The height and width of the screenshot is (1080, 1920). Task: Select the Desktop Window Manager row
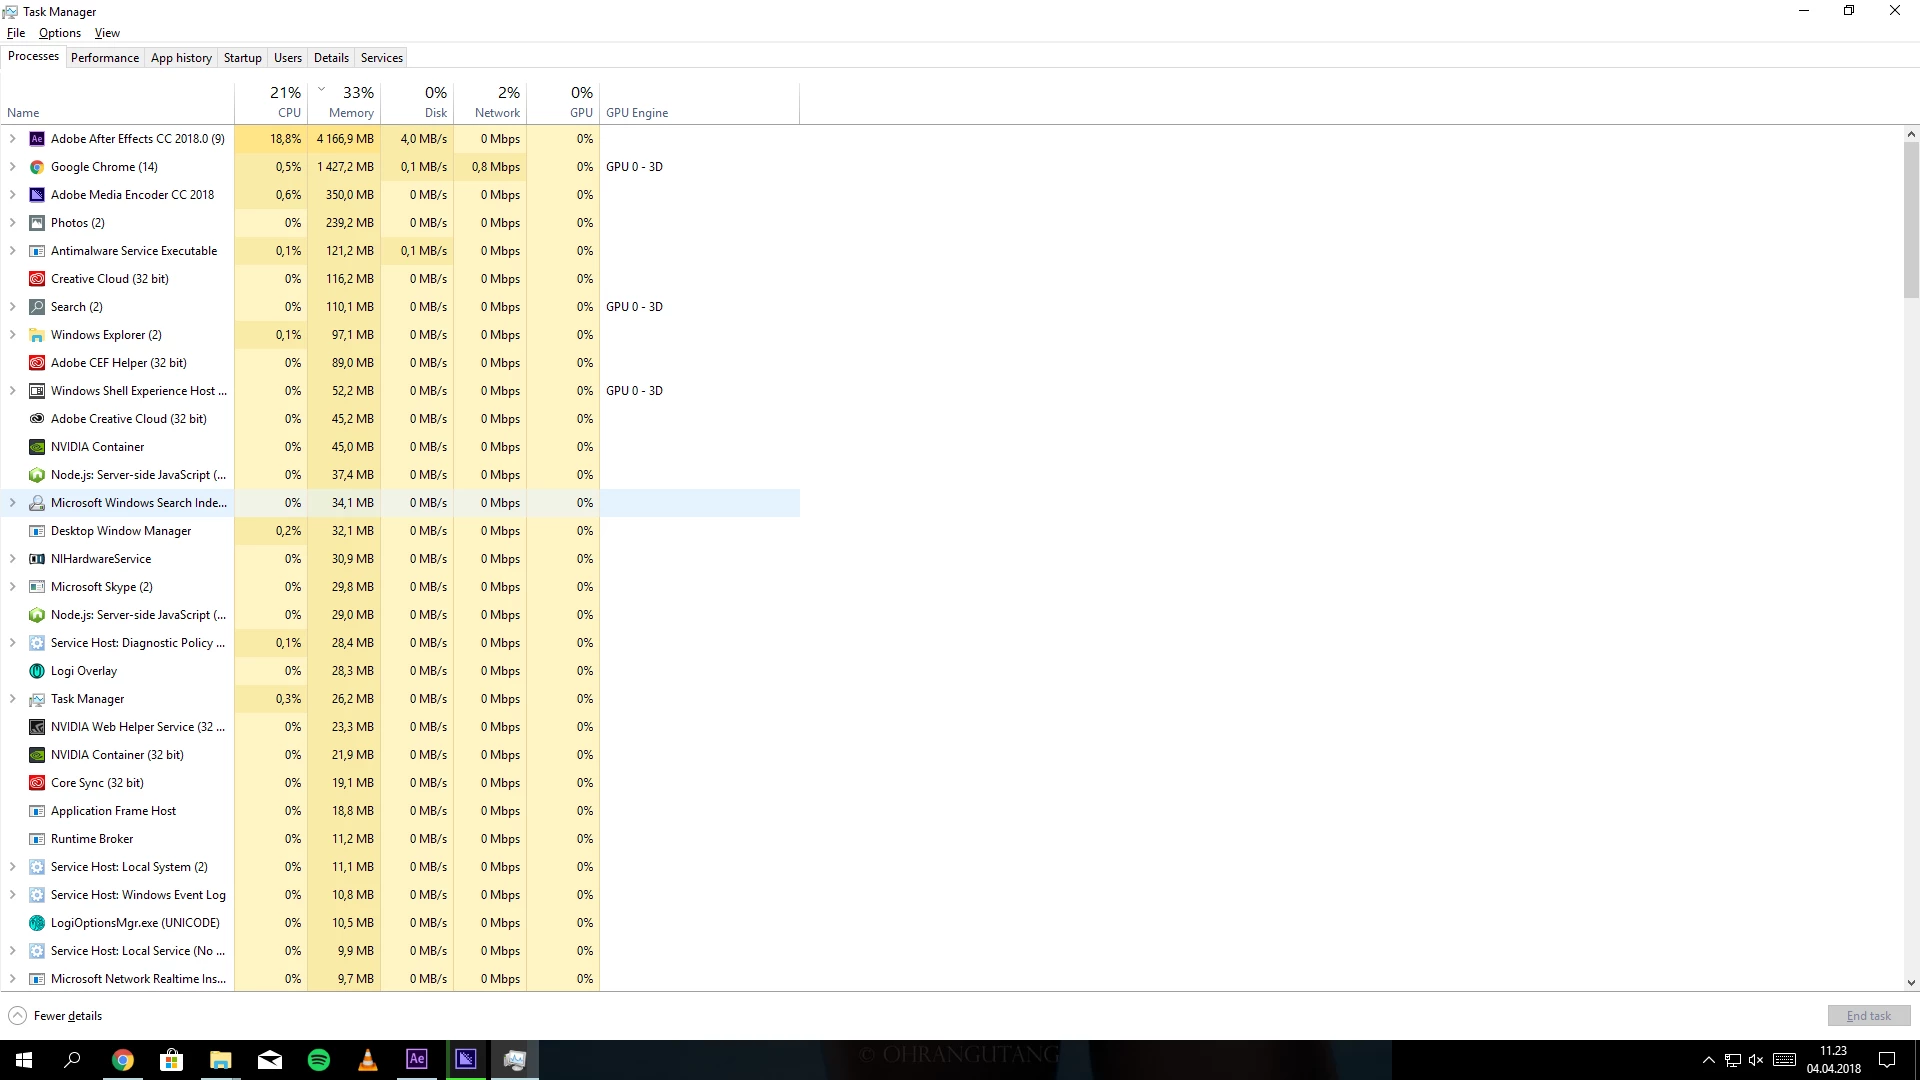121,531
